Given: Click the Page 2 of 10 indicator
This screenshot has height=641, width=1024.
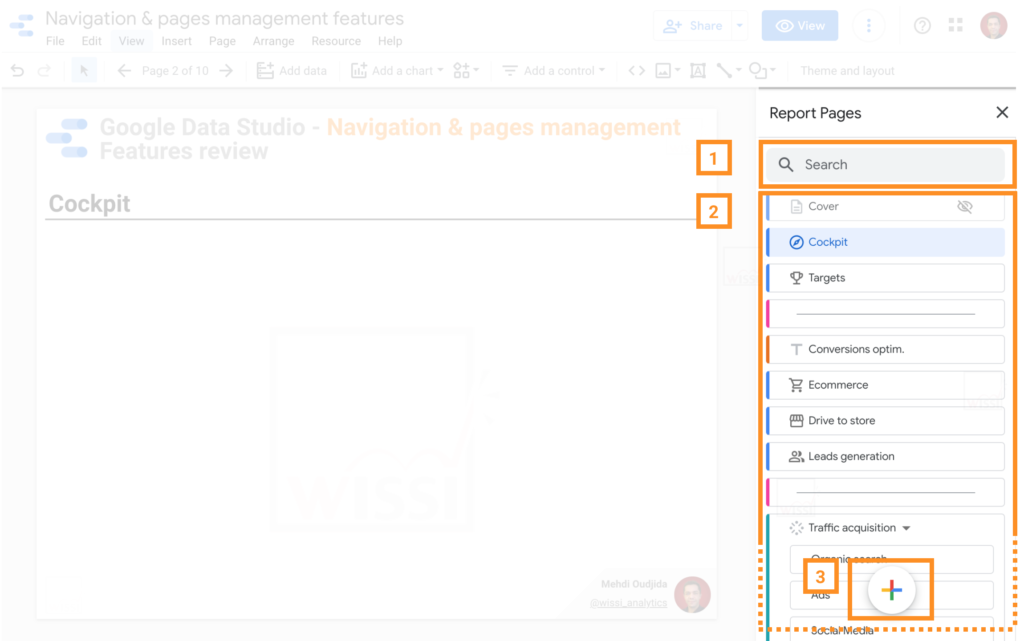Looking at the screenshot, I should (175, 70).
